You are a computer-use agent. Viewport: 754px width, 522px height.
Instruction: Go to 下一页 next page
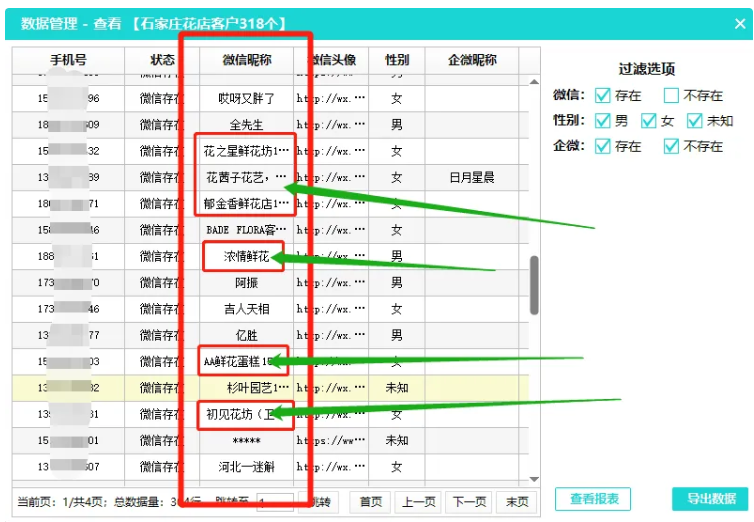469,502
